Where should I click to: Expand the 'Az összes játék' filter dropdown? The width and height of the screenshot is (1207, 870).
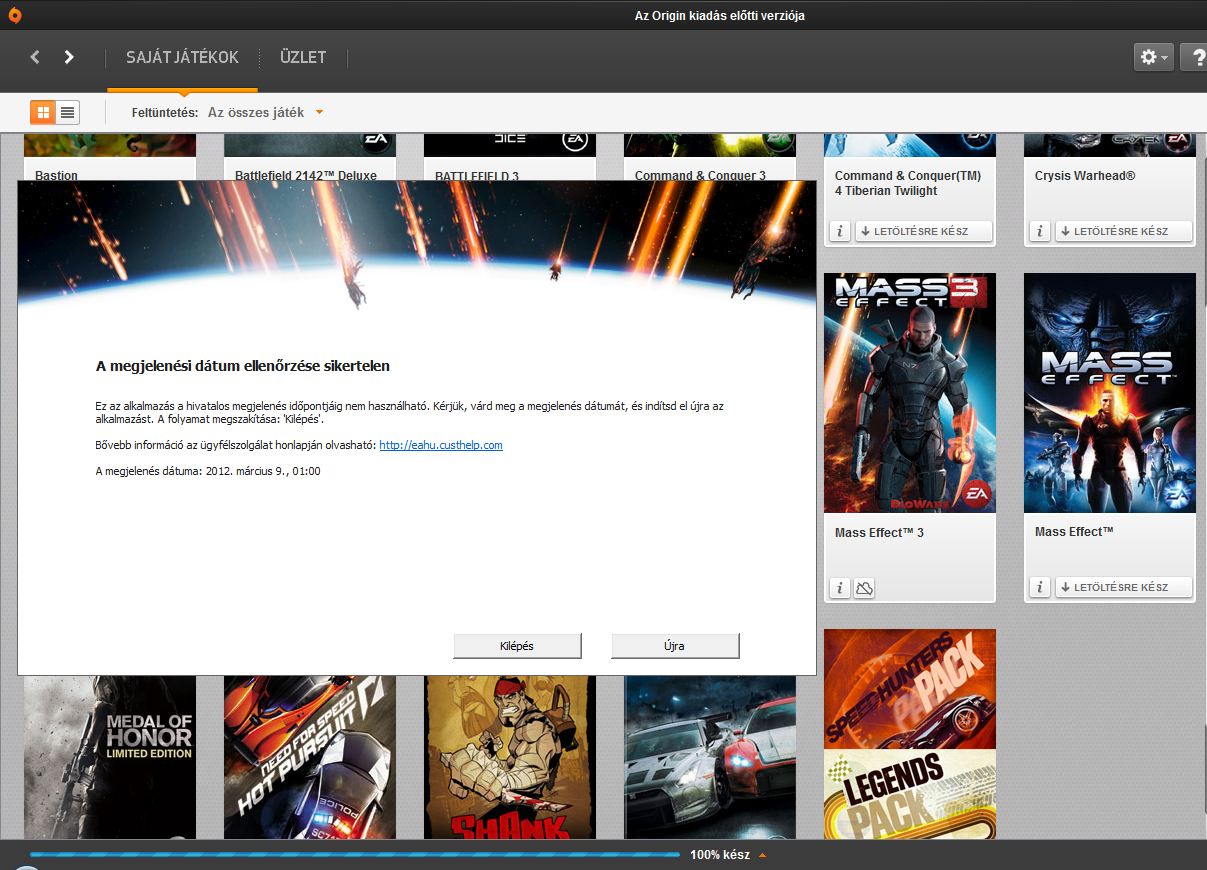tap(265, 112)
